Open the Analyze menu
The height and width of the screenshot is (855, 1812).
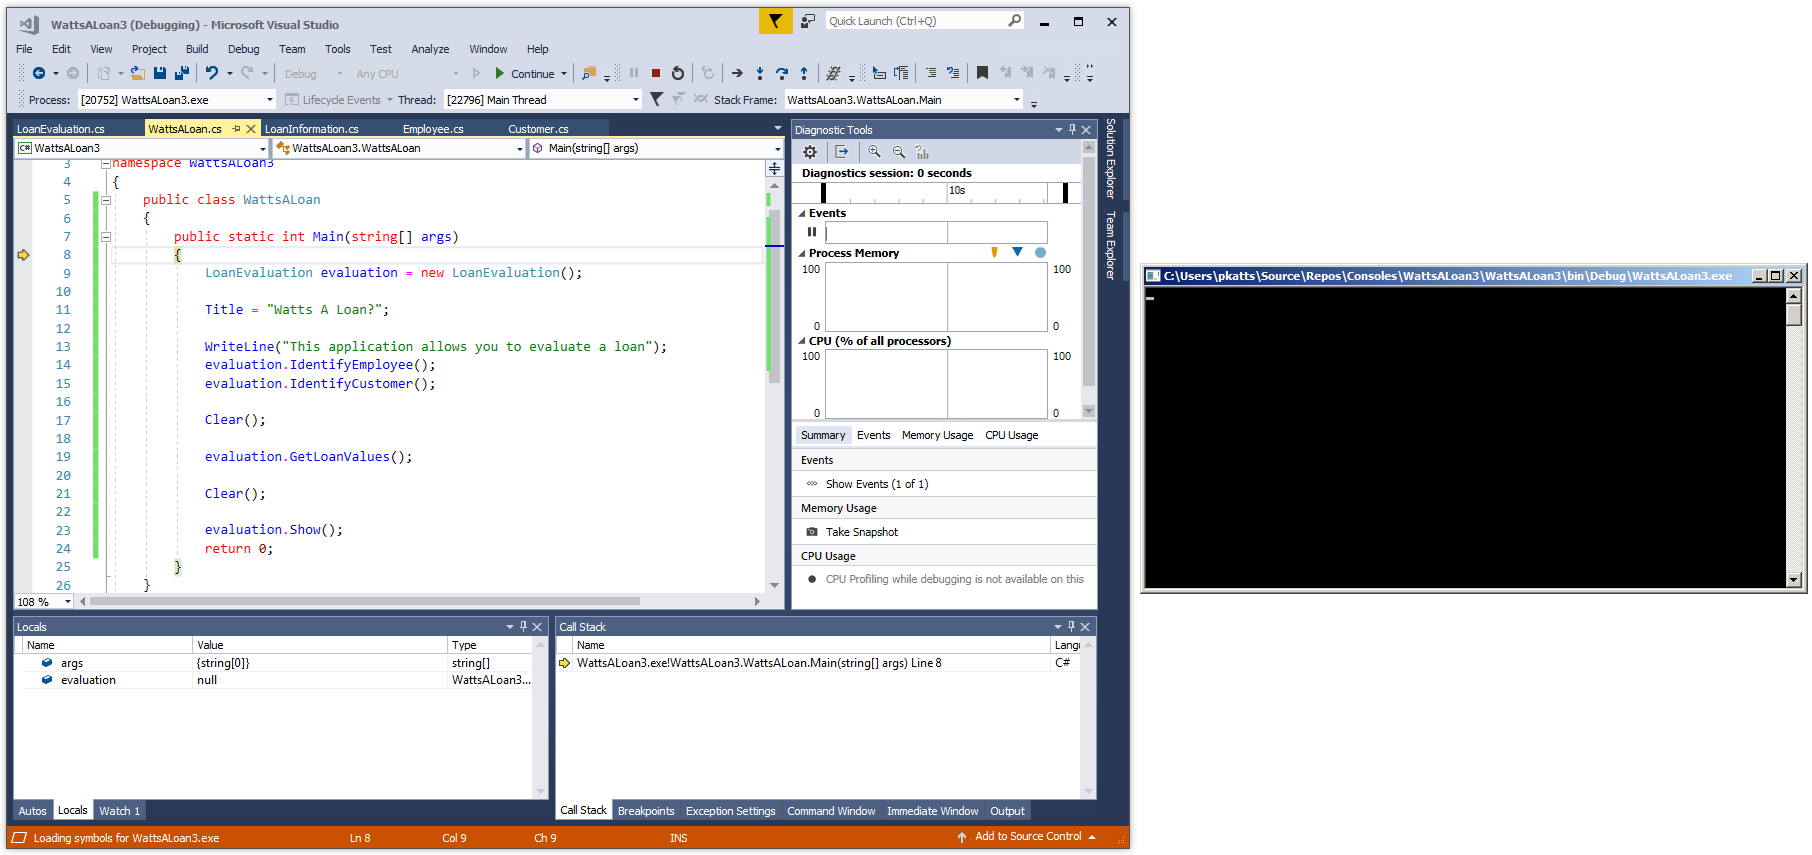(x=430, y=49)
